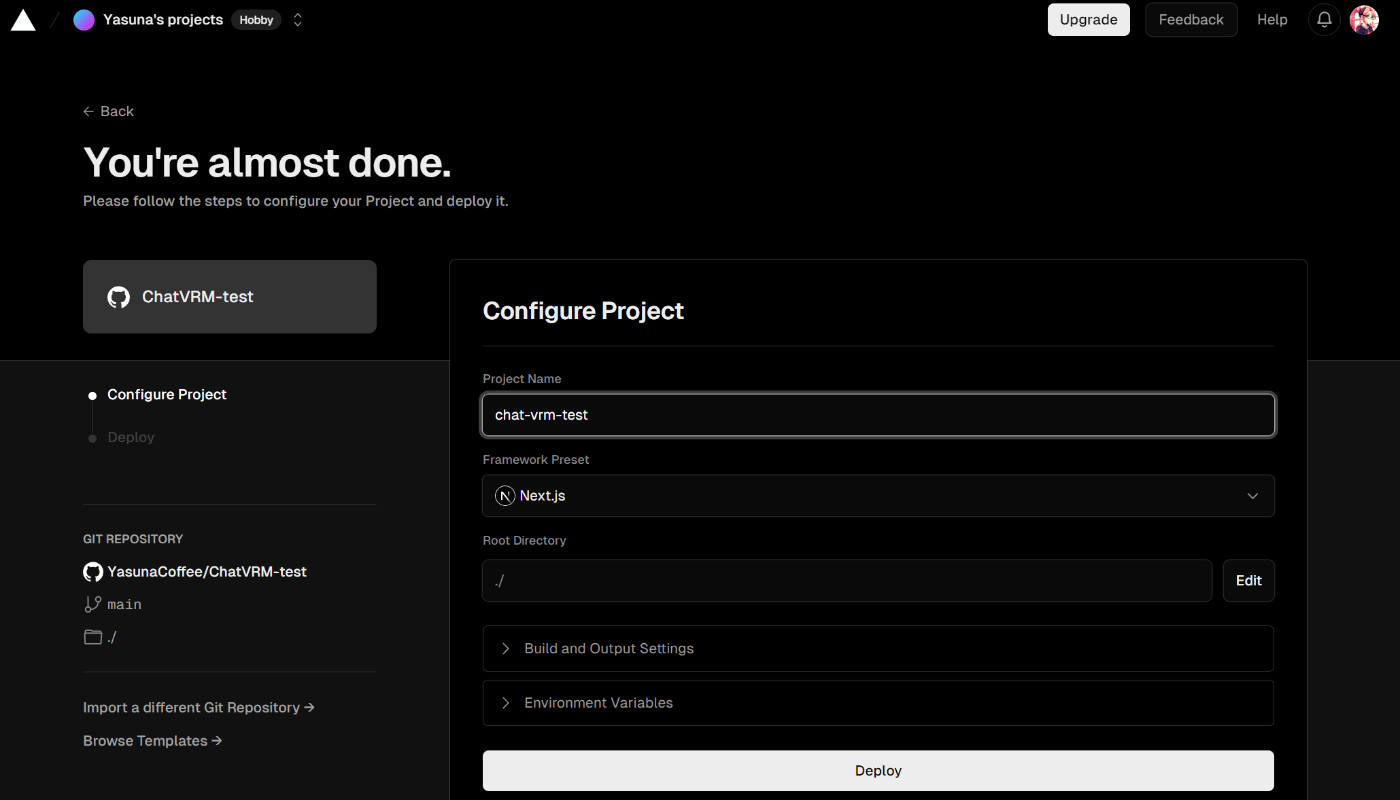
Task: Click Edit next to Root Directory
Action: click(1249, 580)
